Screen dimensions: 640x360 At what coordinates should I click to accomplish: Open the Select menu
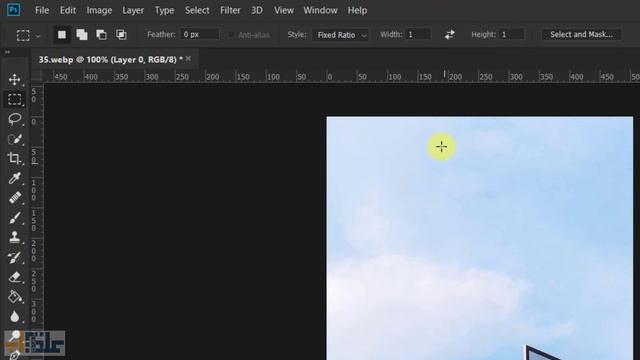[x=197, y=10]
